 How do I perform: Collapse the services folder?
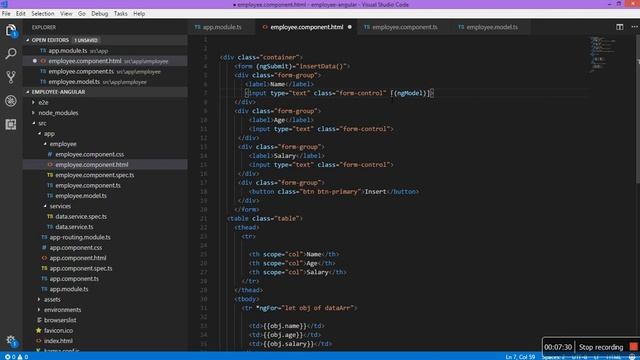click(x=45, y=206)
